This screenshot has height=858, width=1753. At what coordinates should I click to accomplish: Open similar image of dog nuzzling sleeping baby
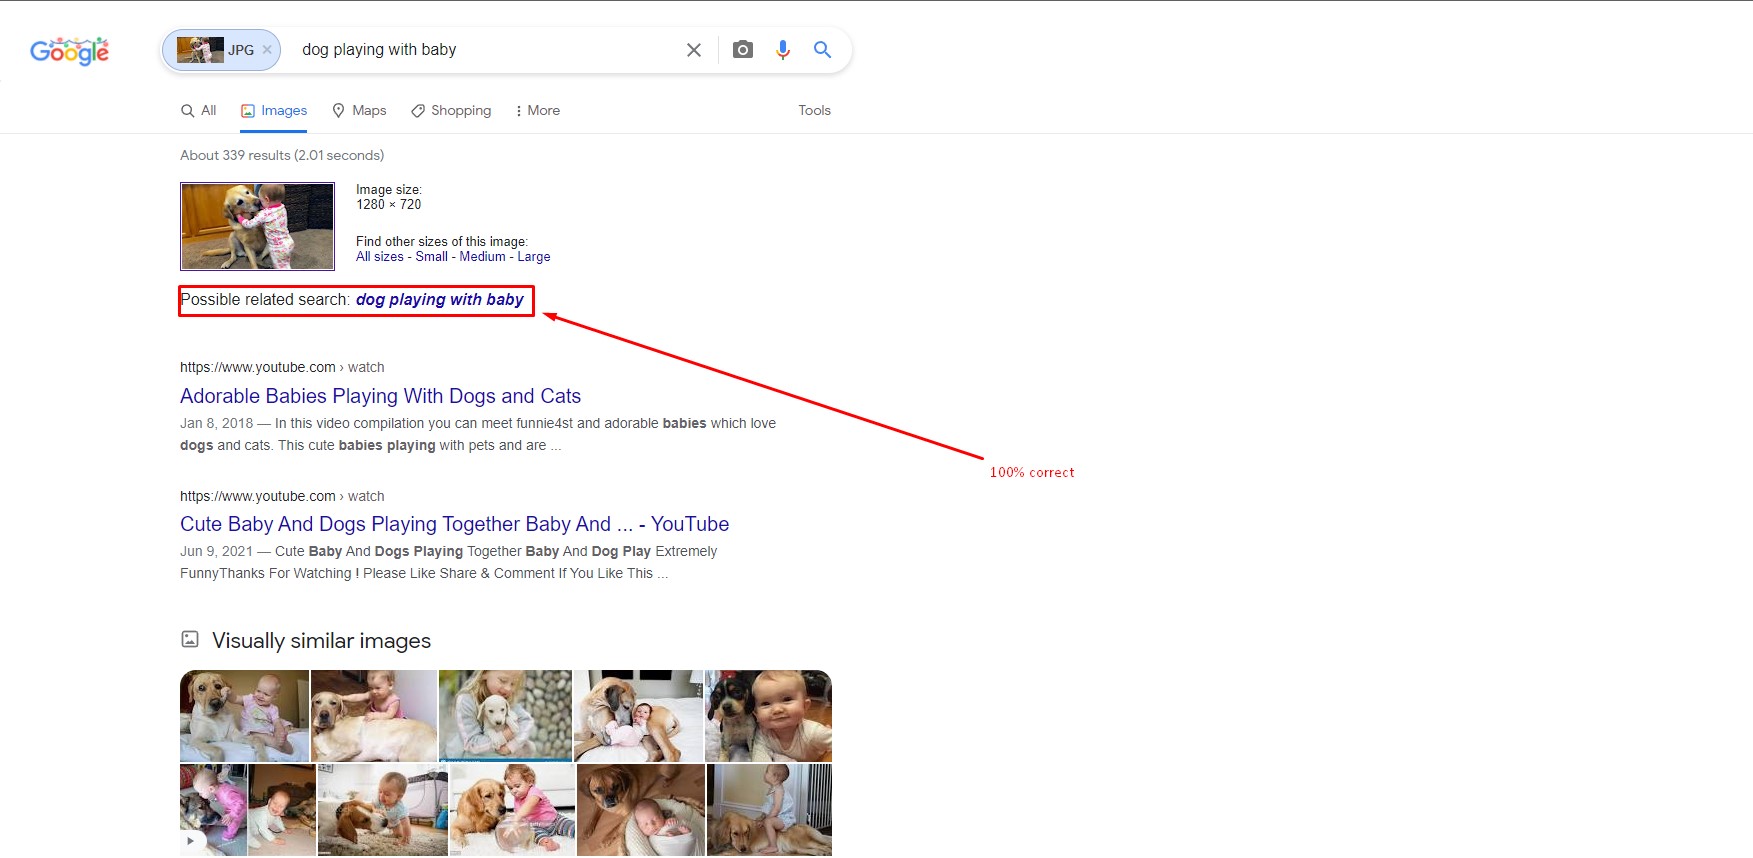(x=638, y=716)
